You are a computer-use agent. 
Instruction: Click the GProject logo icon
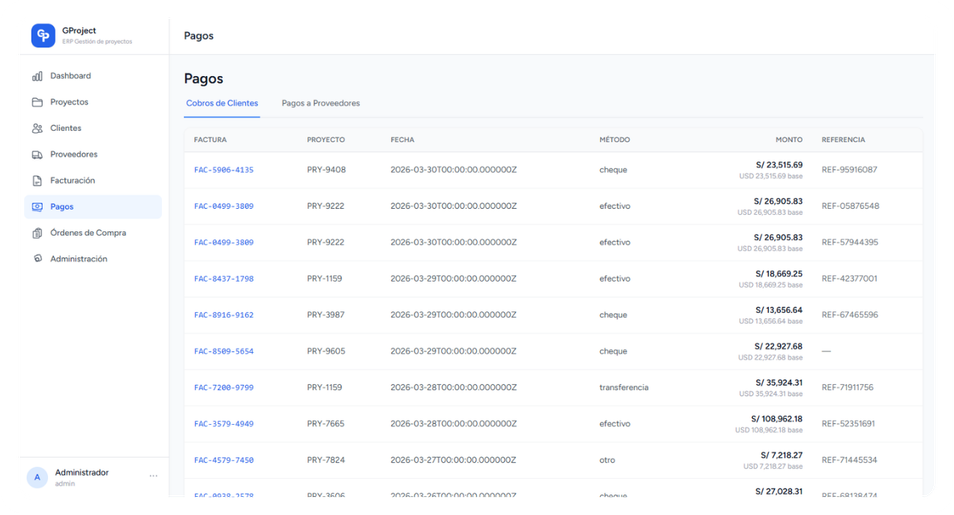[x=43, y=36]
